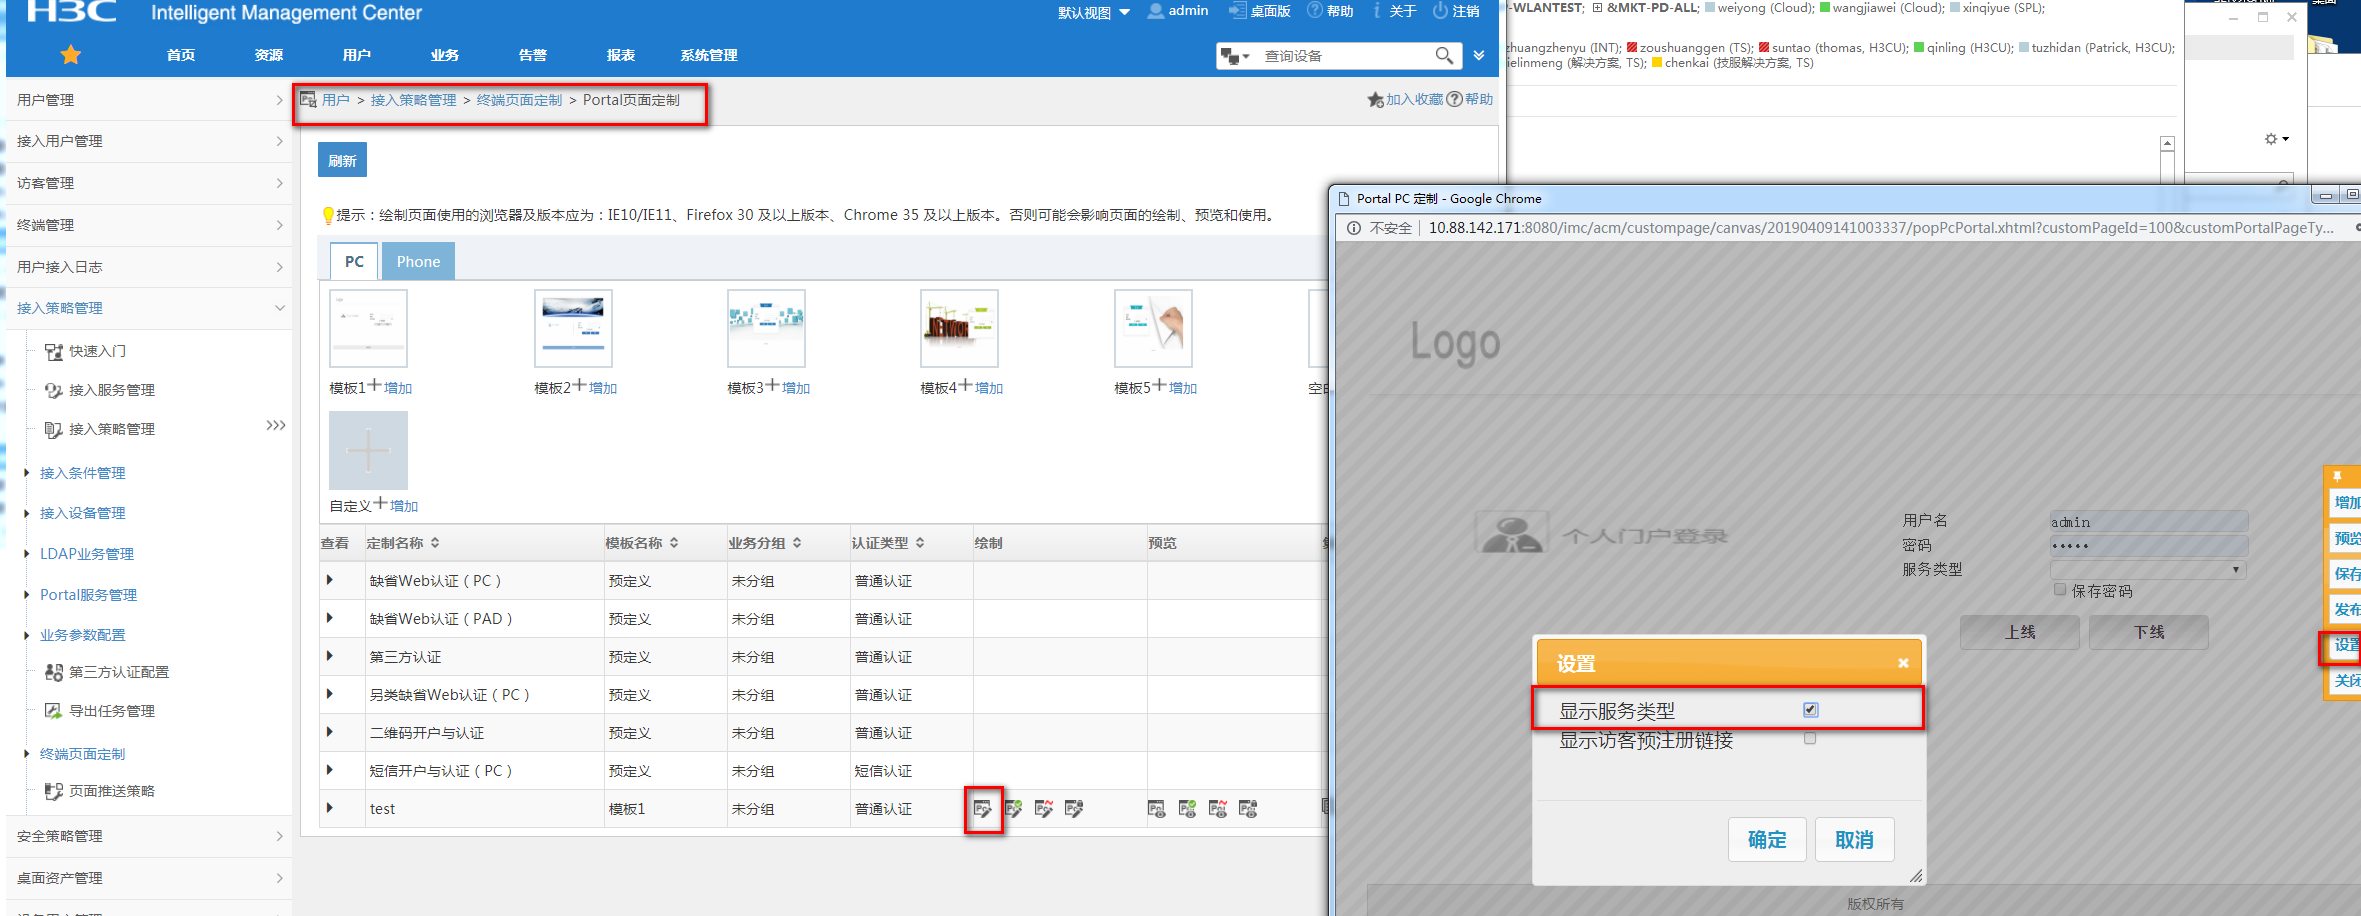2361x916 pixels.
Task: Click the preview icon with green check for test
Action: pos(1188,809)
